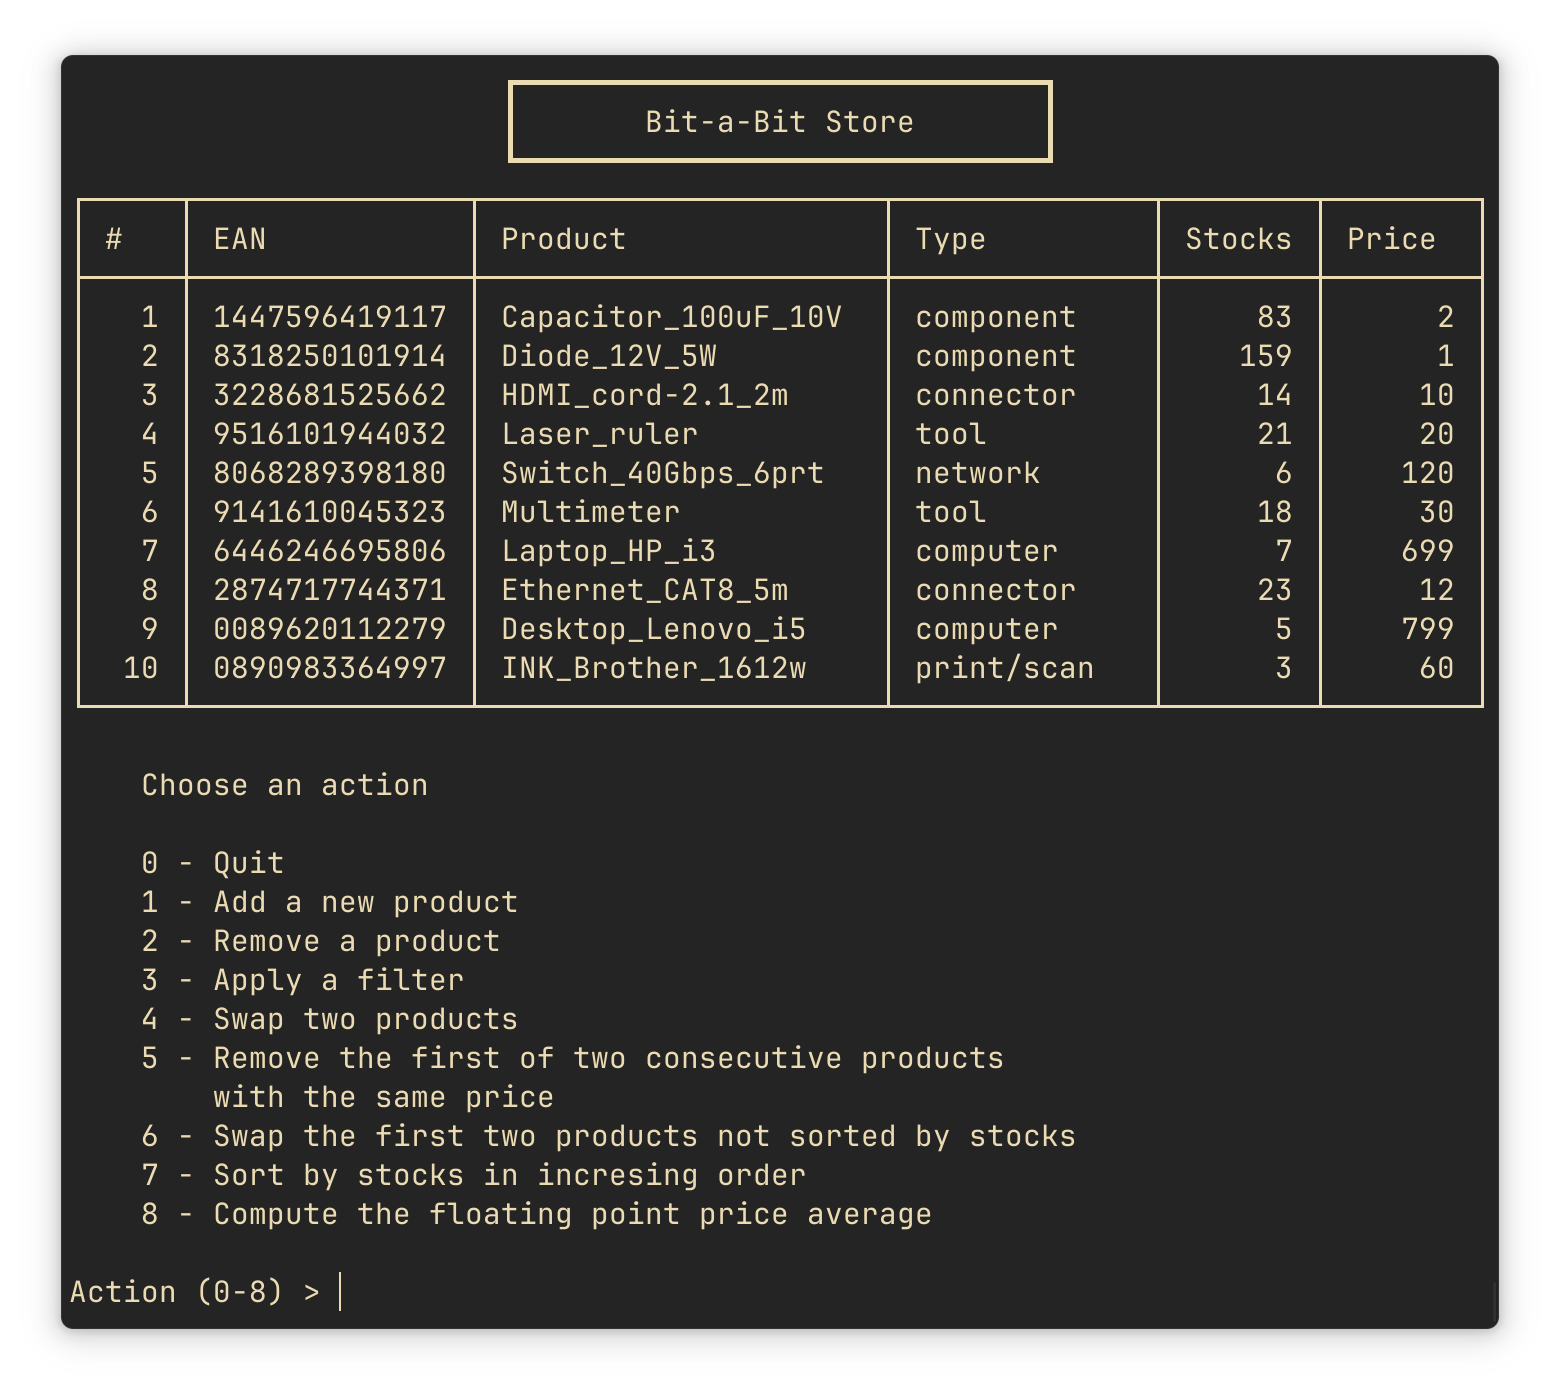Click option Apply a filter
Image resolution: width=1560 pixels, height=1396 pixels.
click(x=339, y=980)
